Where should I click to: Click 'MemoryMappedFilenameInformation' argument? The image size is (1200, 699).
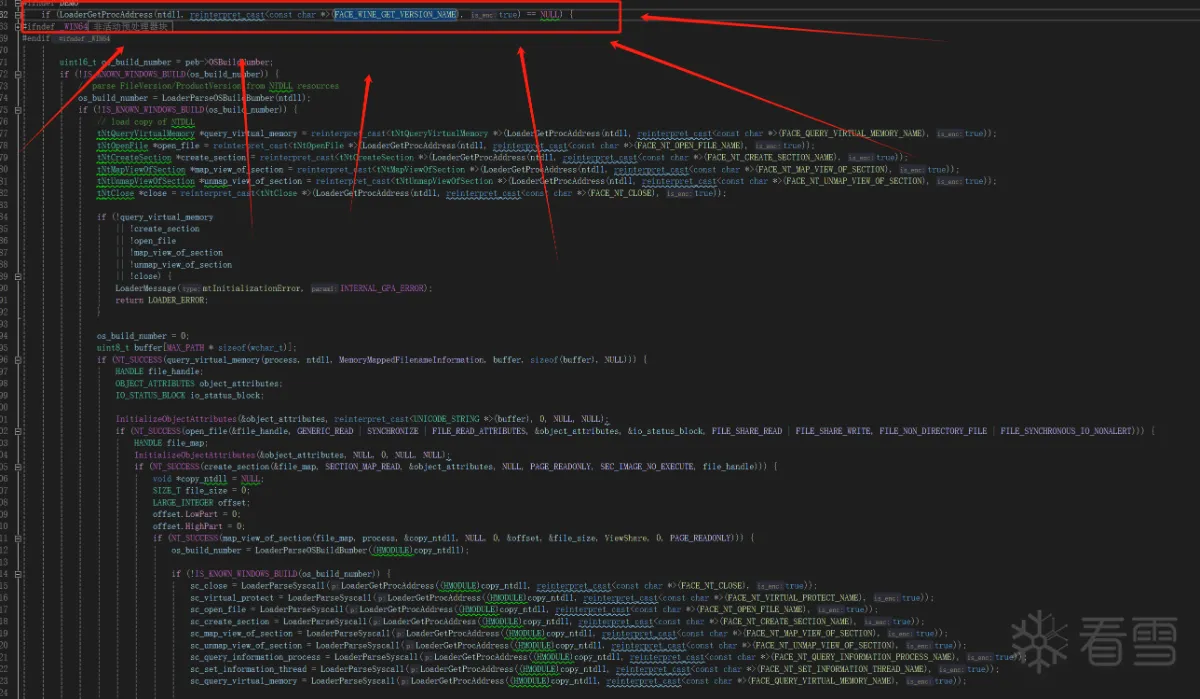pos(412,360)
